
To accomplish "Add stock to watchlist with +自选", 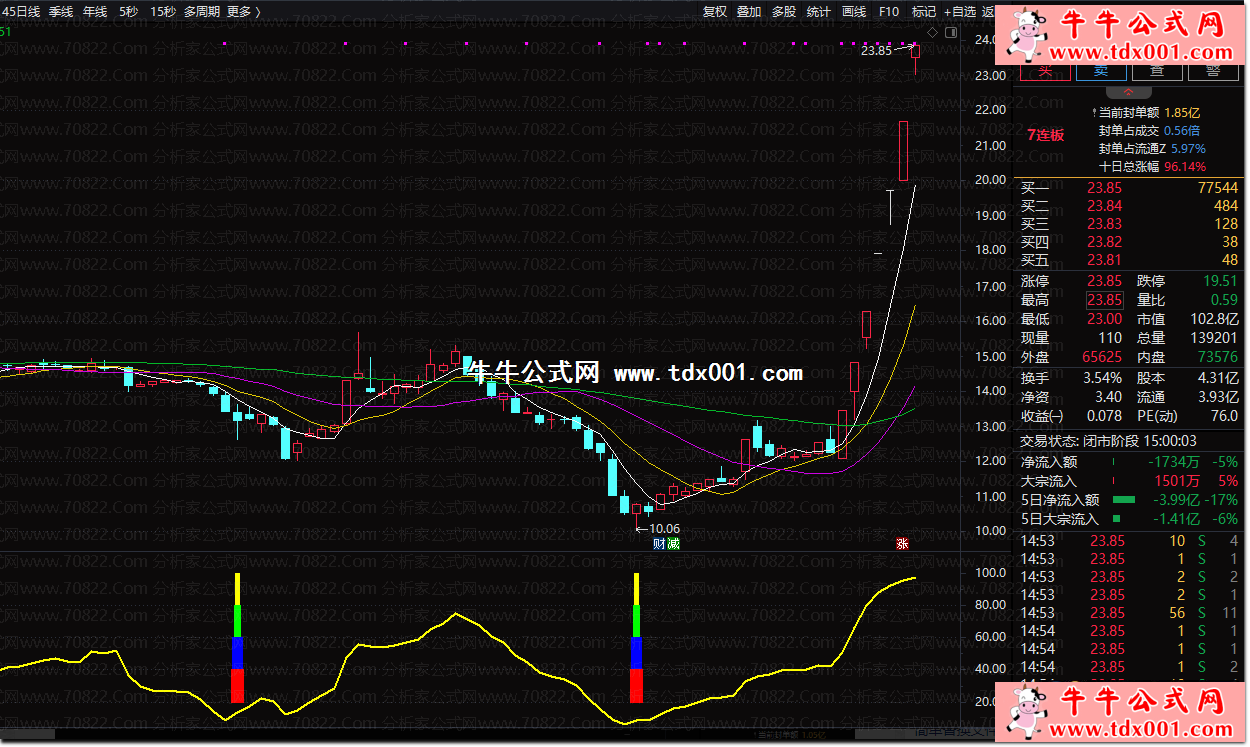I will (x=960, y=12).
